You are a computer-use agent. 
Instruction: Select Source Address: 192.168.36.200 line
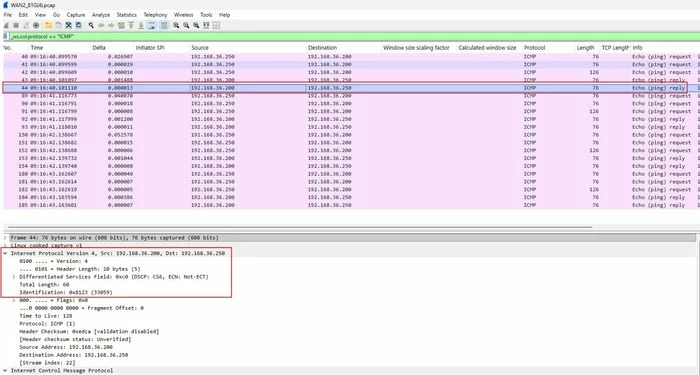pyautogui.click(x=66, y=347)
